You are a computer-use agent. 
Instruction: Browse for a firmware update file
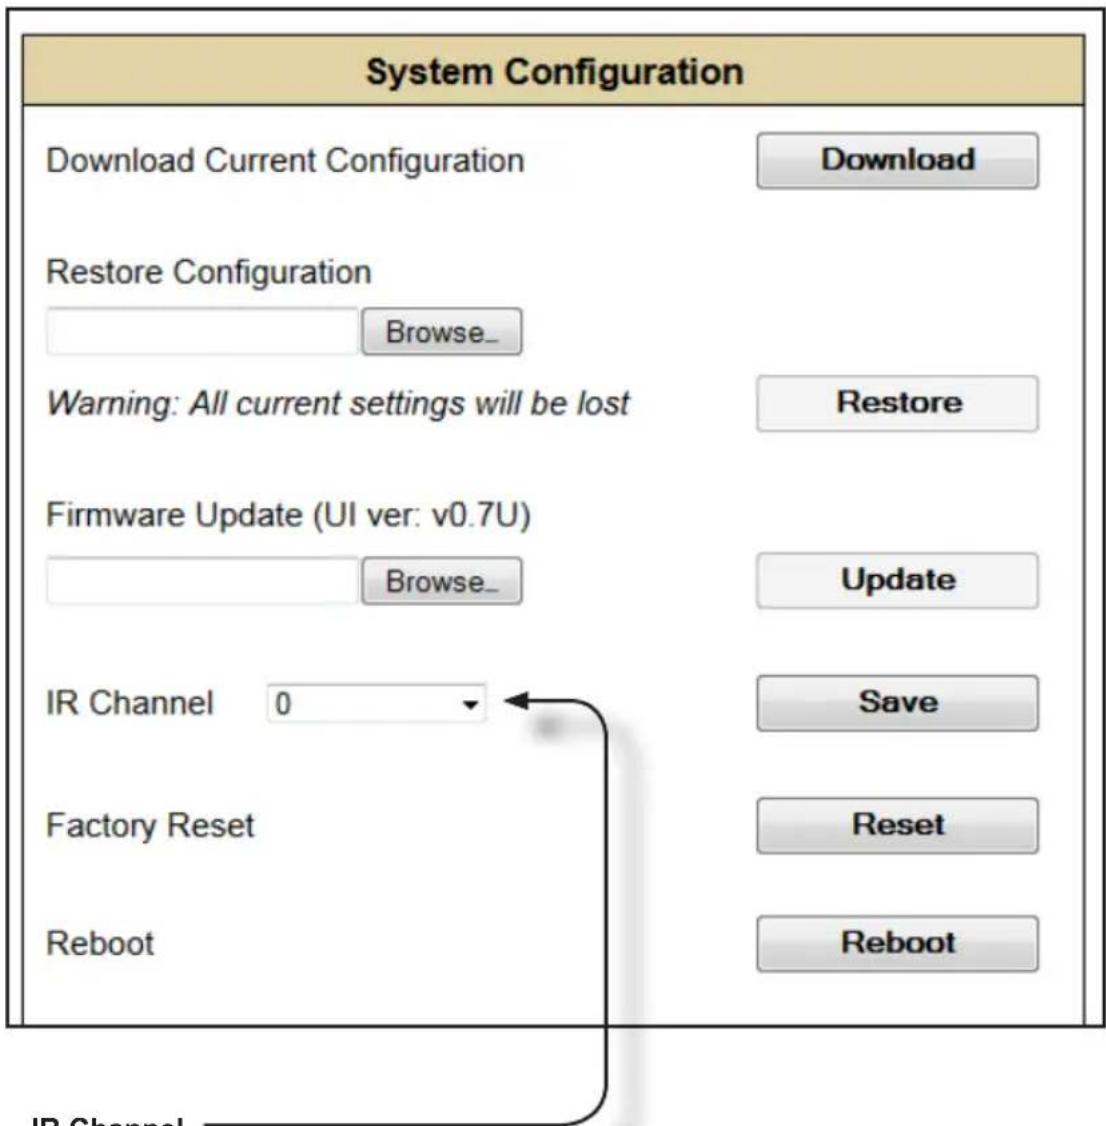point(442,581)
